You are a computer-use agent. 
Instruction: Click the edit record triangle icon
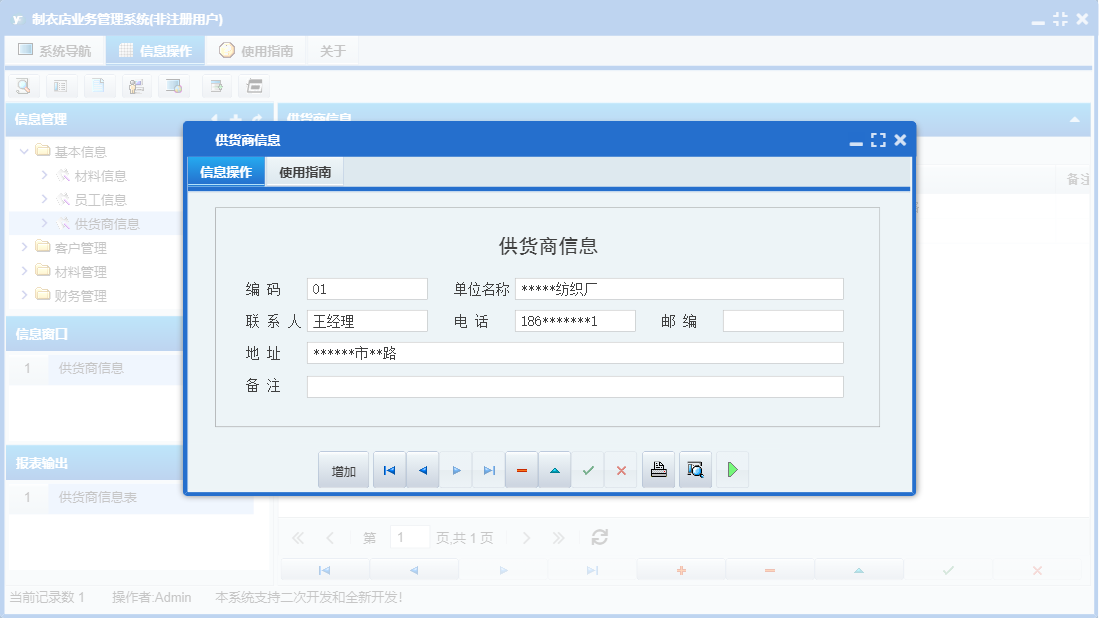coord(554,469)
